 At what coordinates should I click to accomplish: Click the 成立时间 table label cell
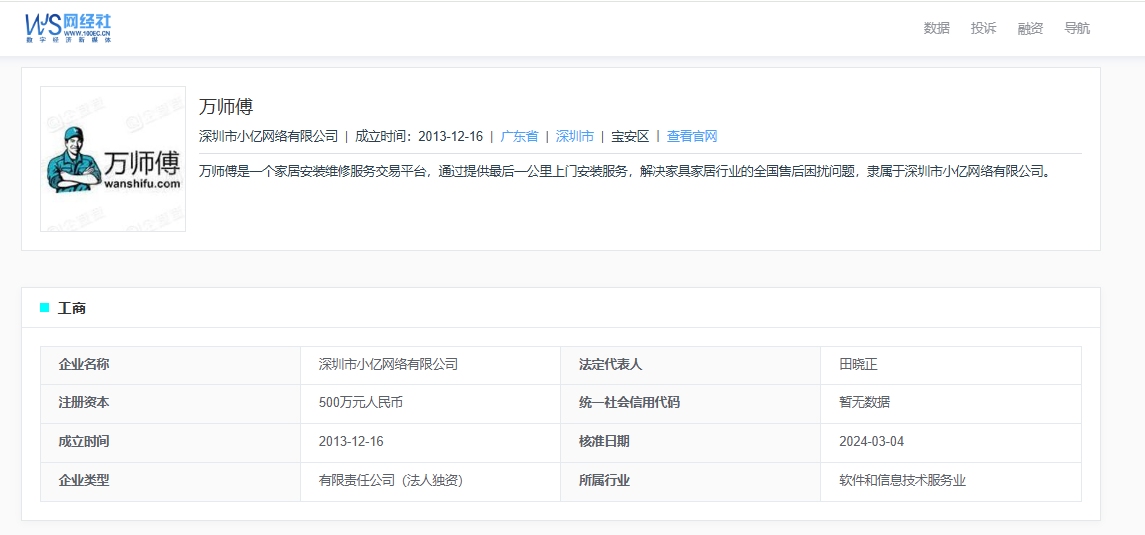(170, 443)
